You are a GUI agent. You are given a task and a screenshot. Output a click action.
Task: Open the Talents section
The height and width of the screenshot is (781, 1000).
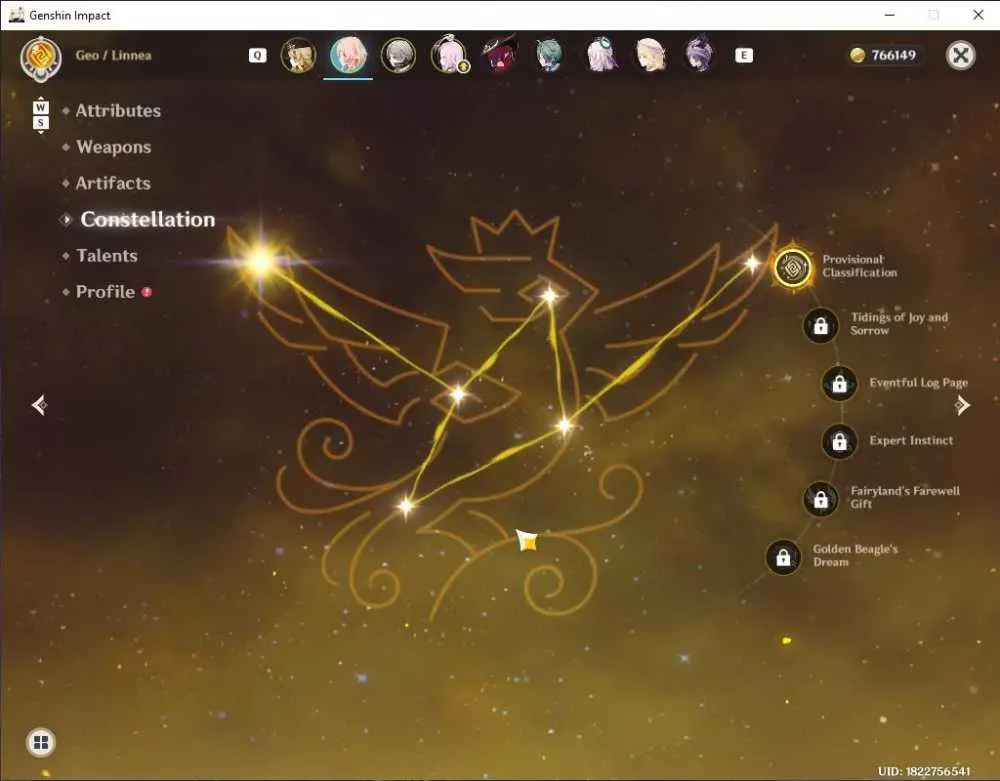pos(107,256)
